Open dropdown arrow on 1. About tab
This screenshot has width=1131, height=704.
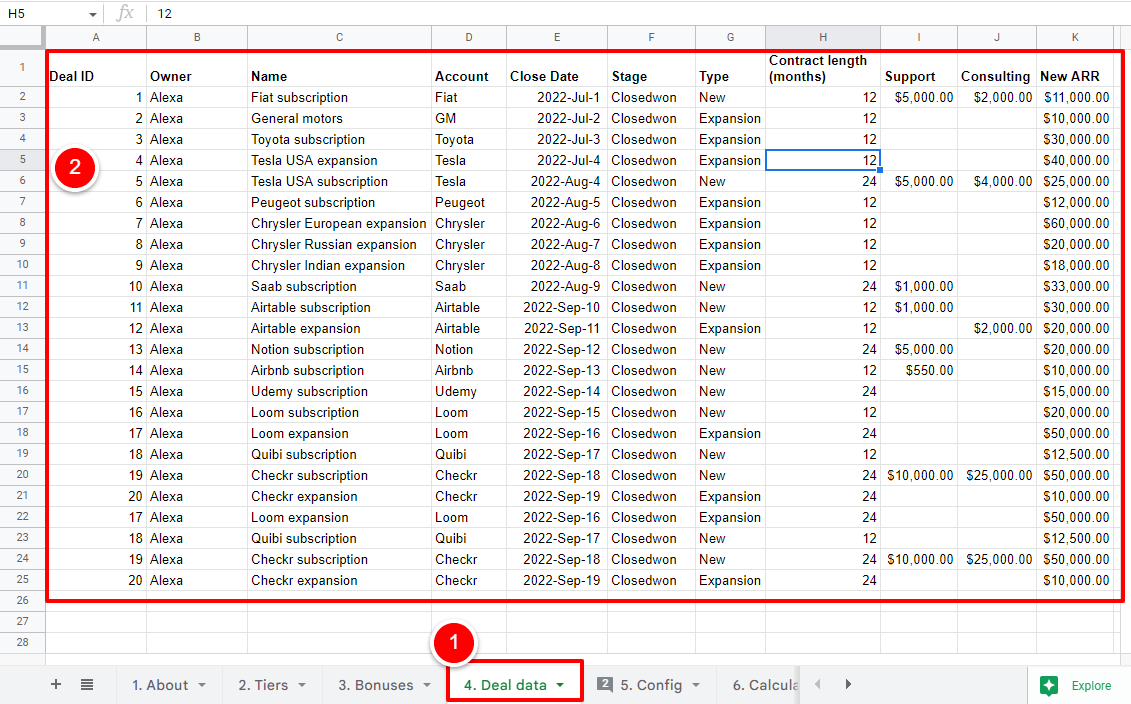[202, 685]
